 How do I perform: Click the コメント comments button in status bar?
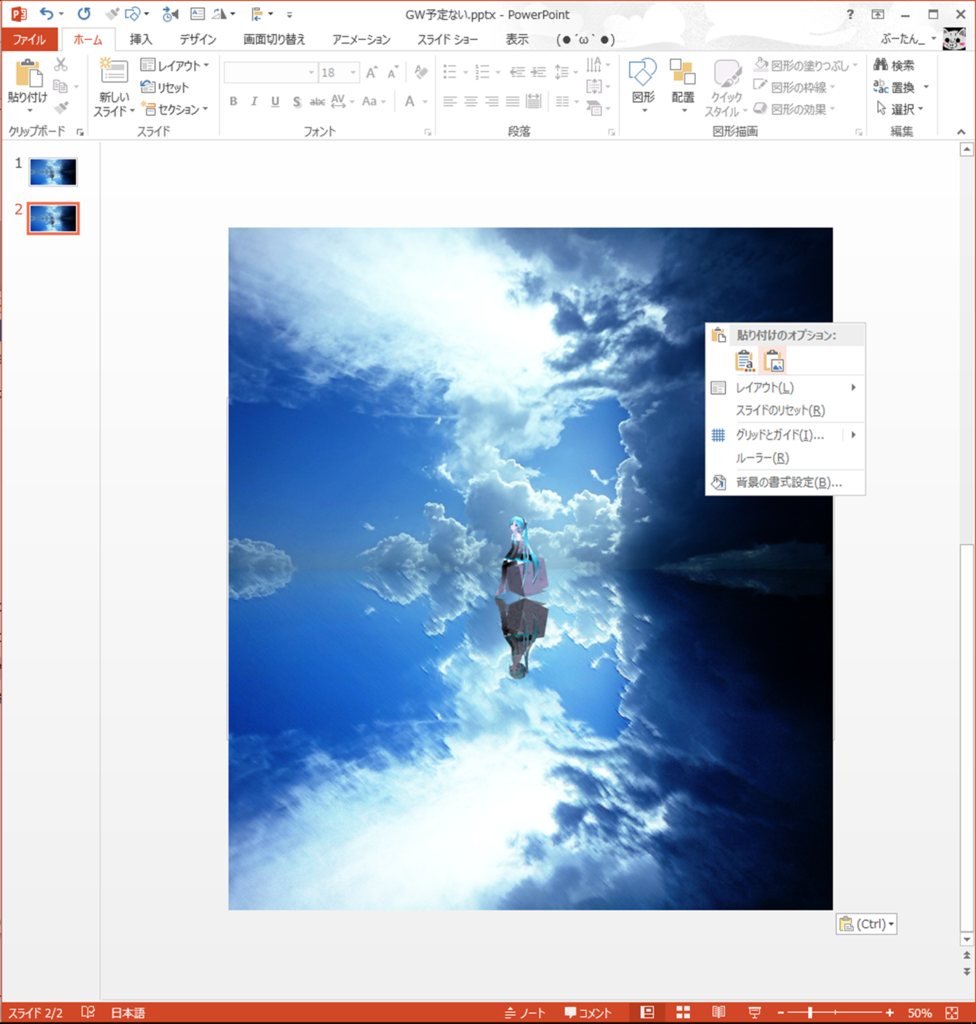coord(588,1013)
